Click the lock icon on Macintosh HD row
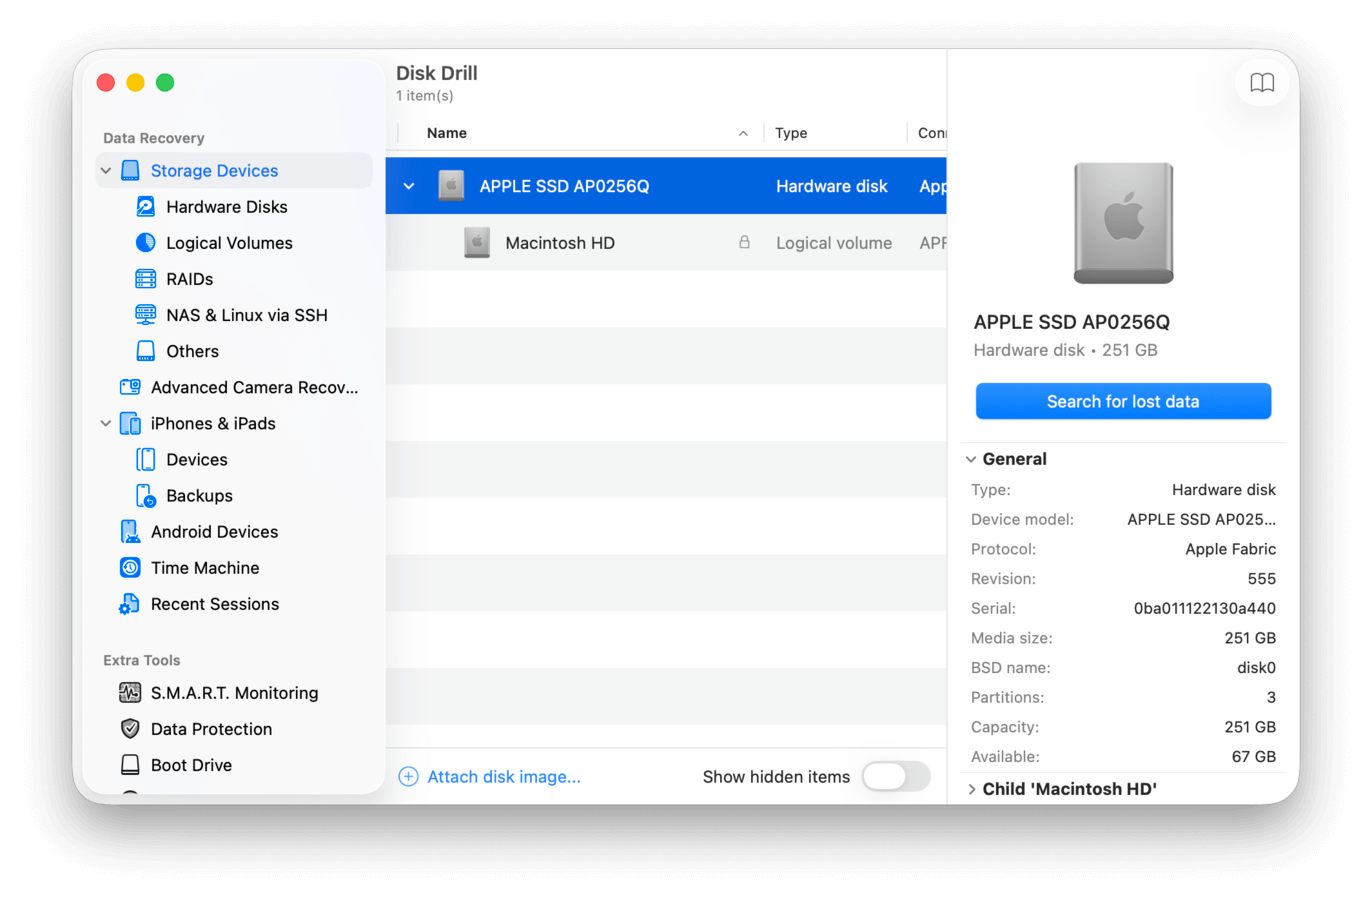The width and height of the screenshot is (1372, 900). (x=744, y=242)
